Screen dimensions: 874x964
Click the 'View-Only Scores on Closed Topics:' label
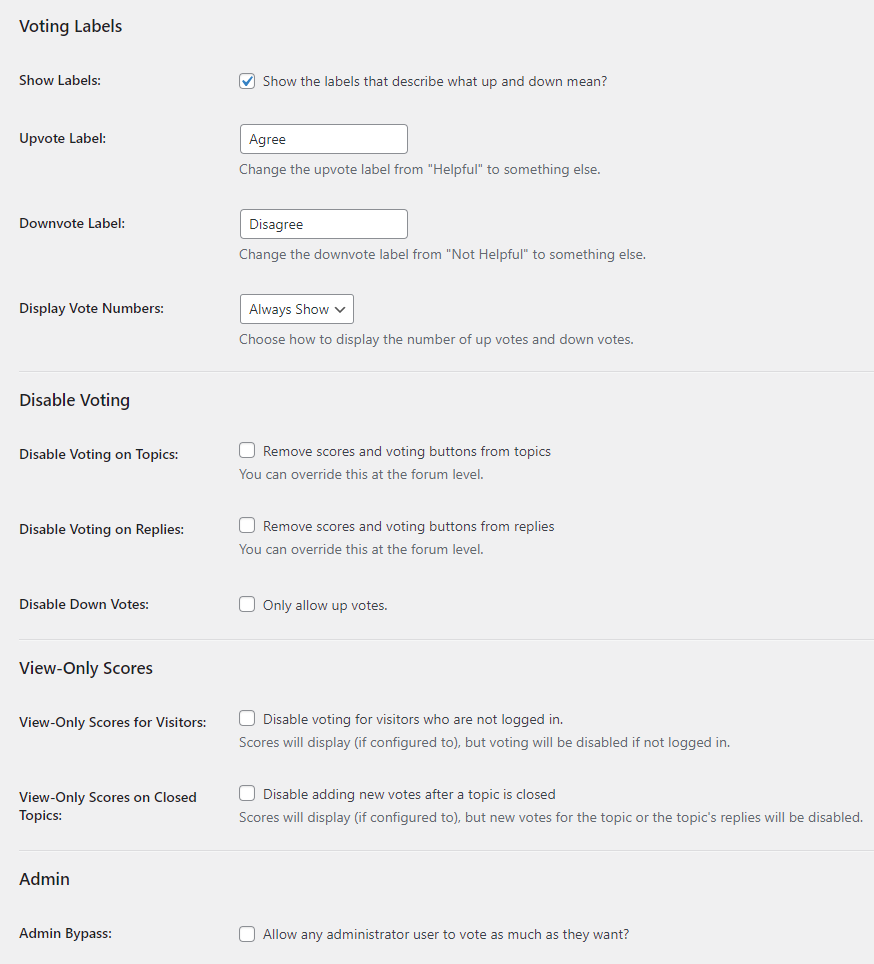click(x=108, y=806)
